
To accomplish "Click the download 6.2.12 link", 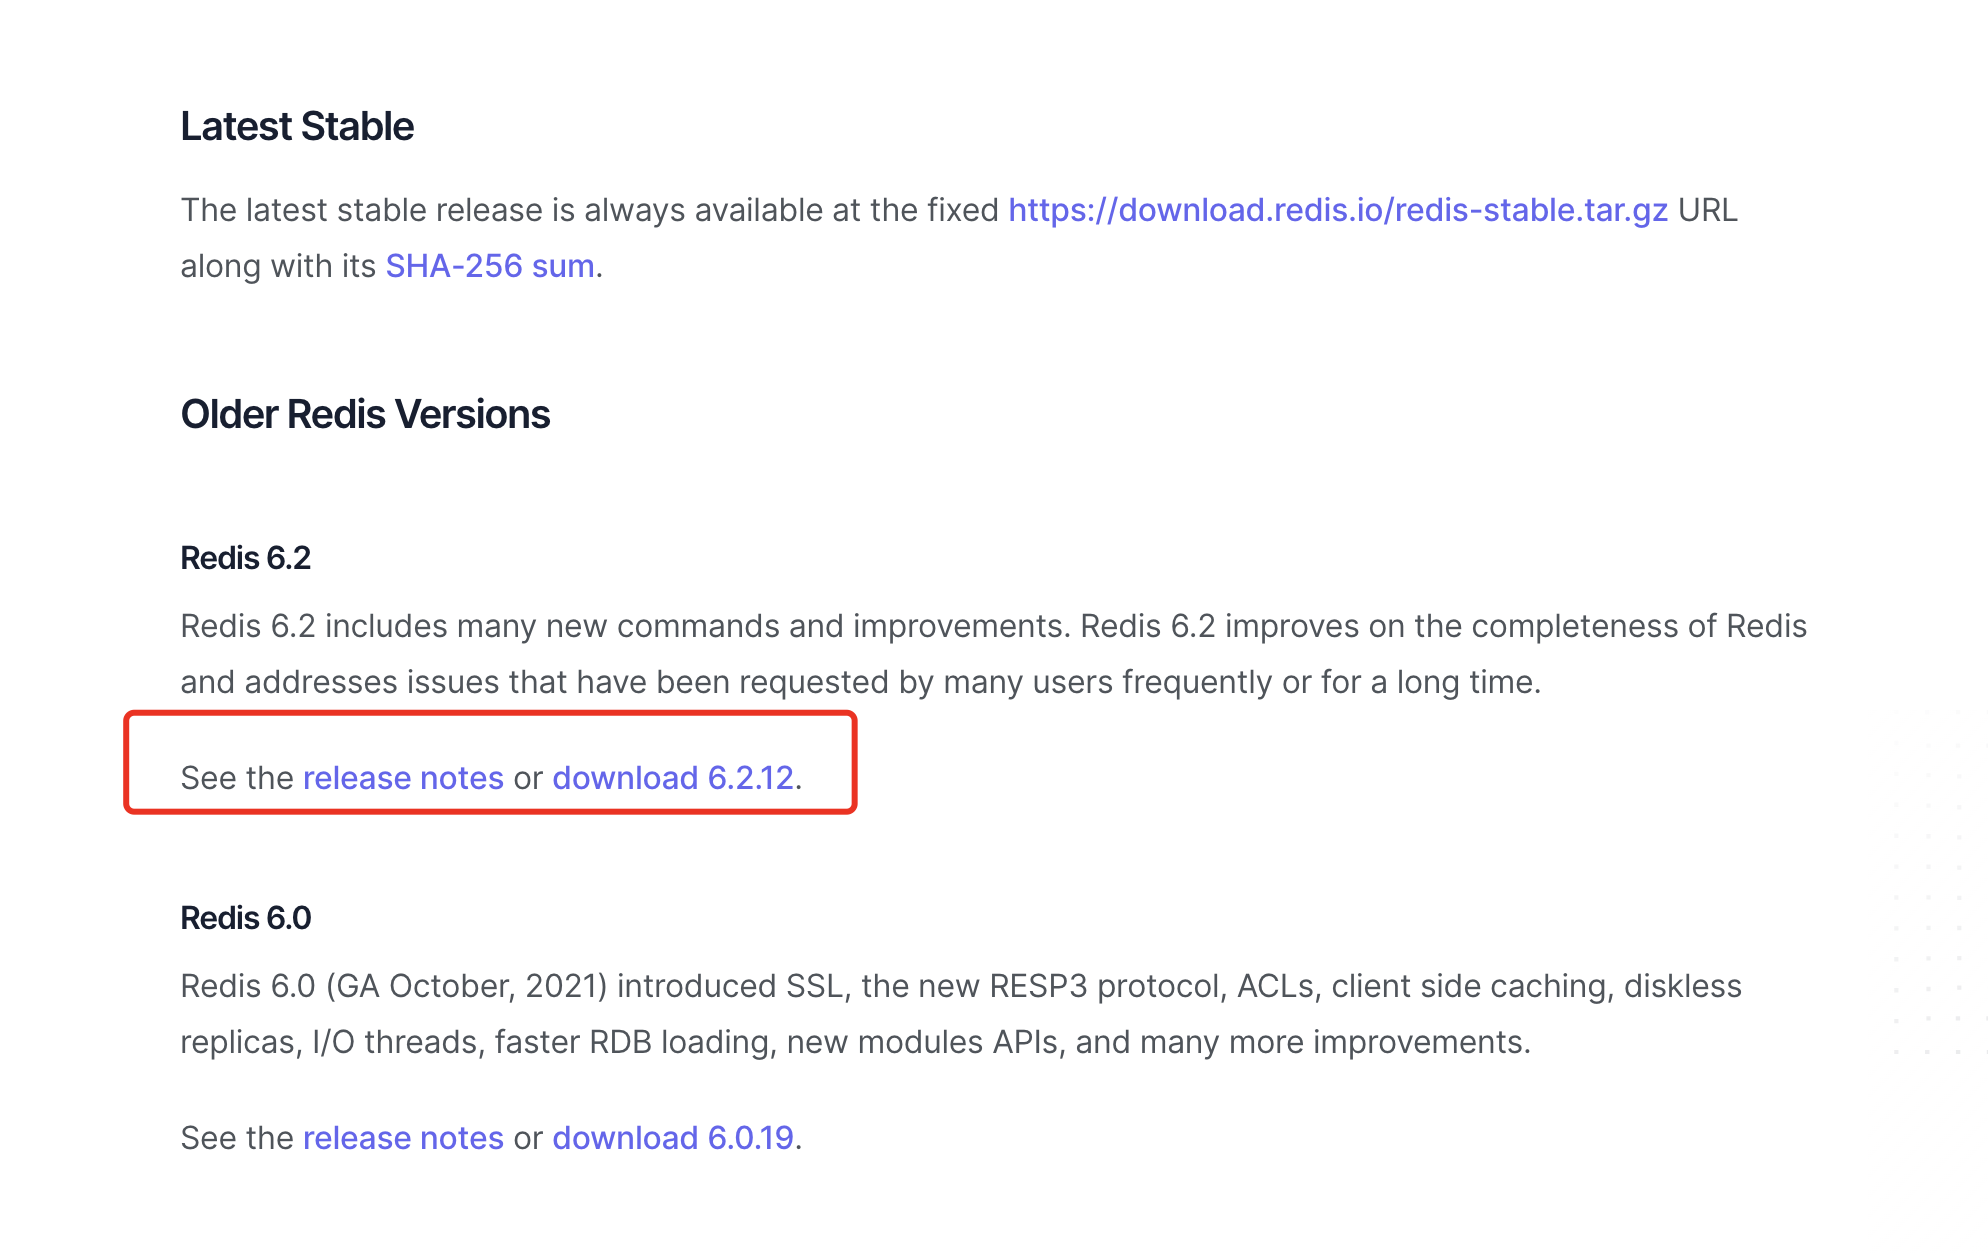I will [x=673, y=778].
